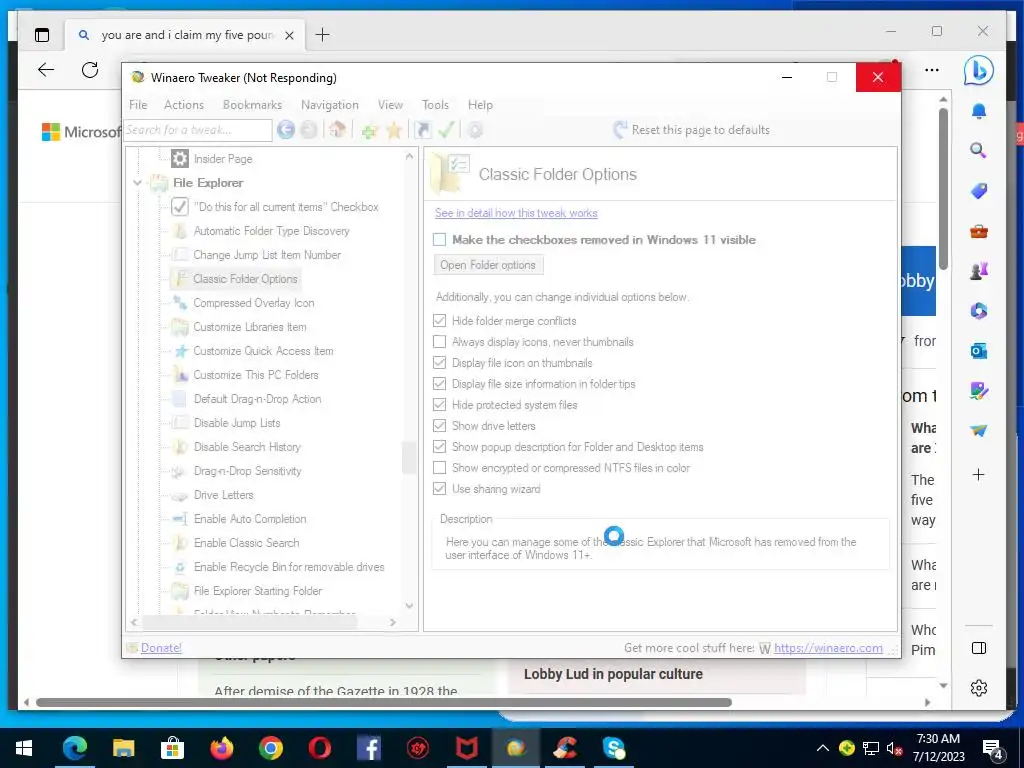Open See in detail how this tweak works link
Screen dimensions: 1024x768
(516, 213)
